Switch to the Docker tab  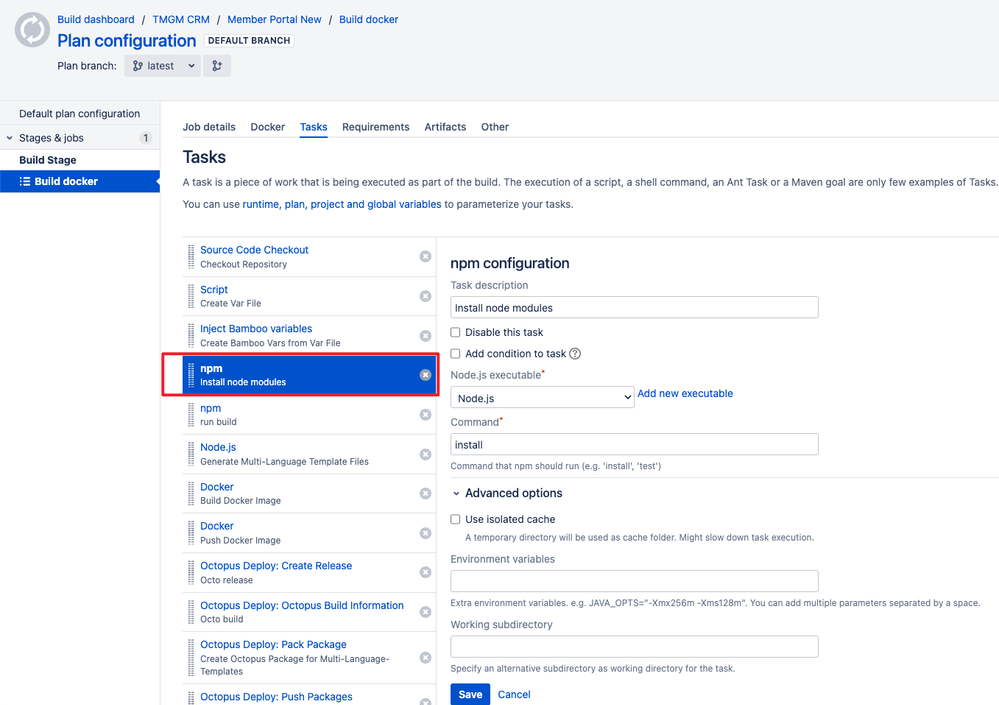(268, 127)
